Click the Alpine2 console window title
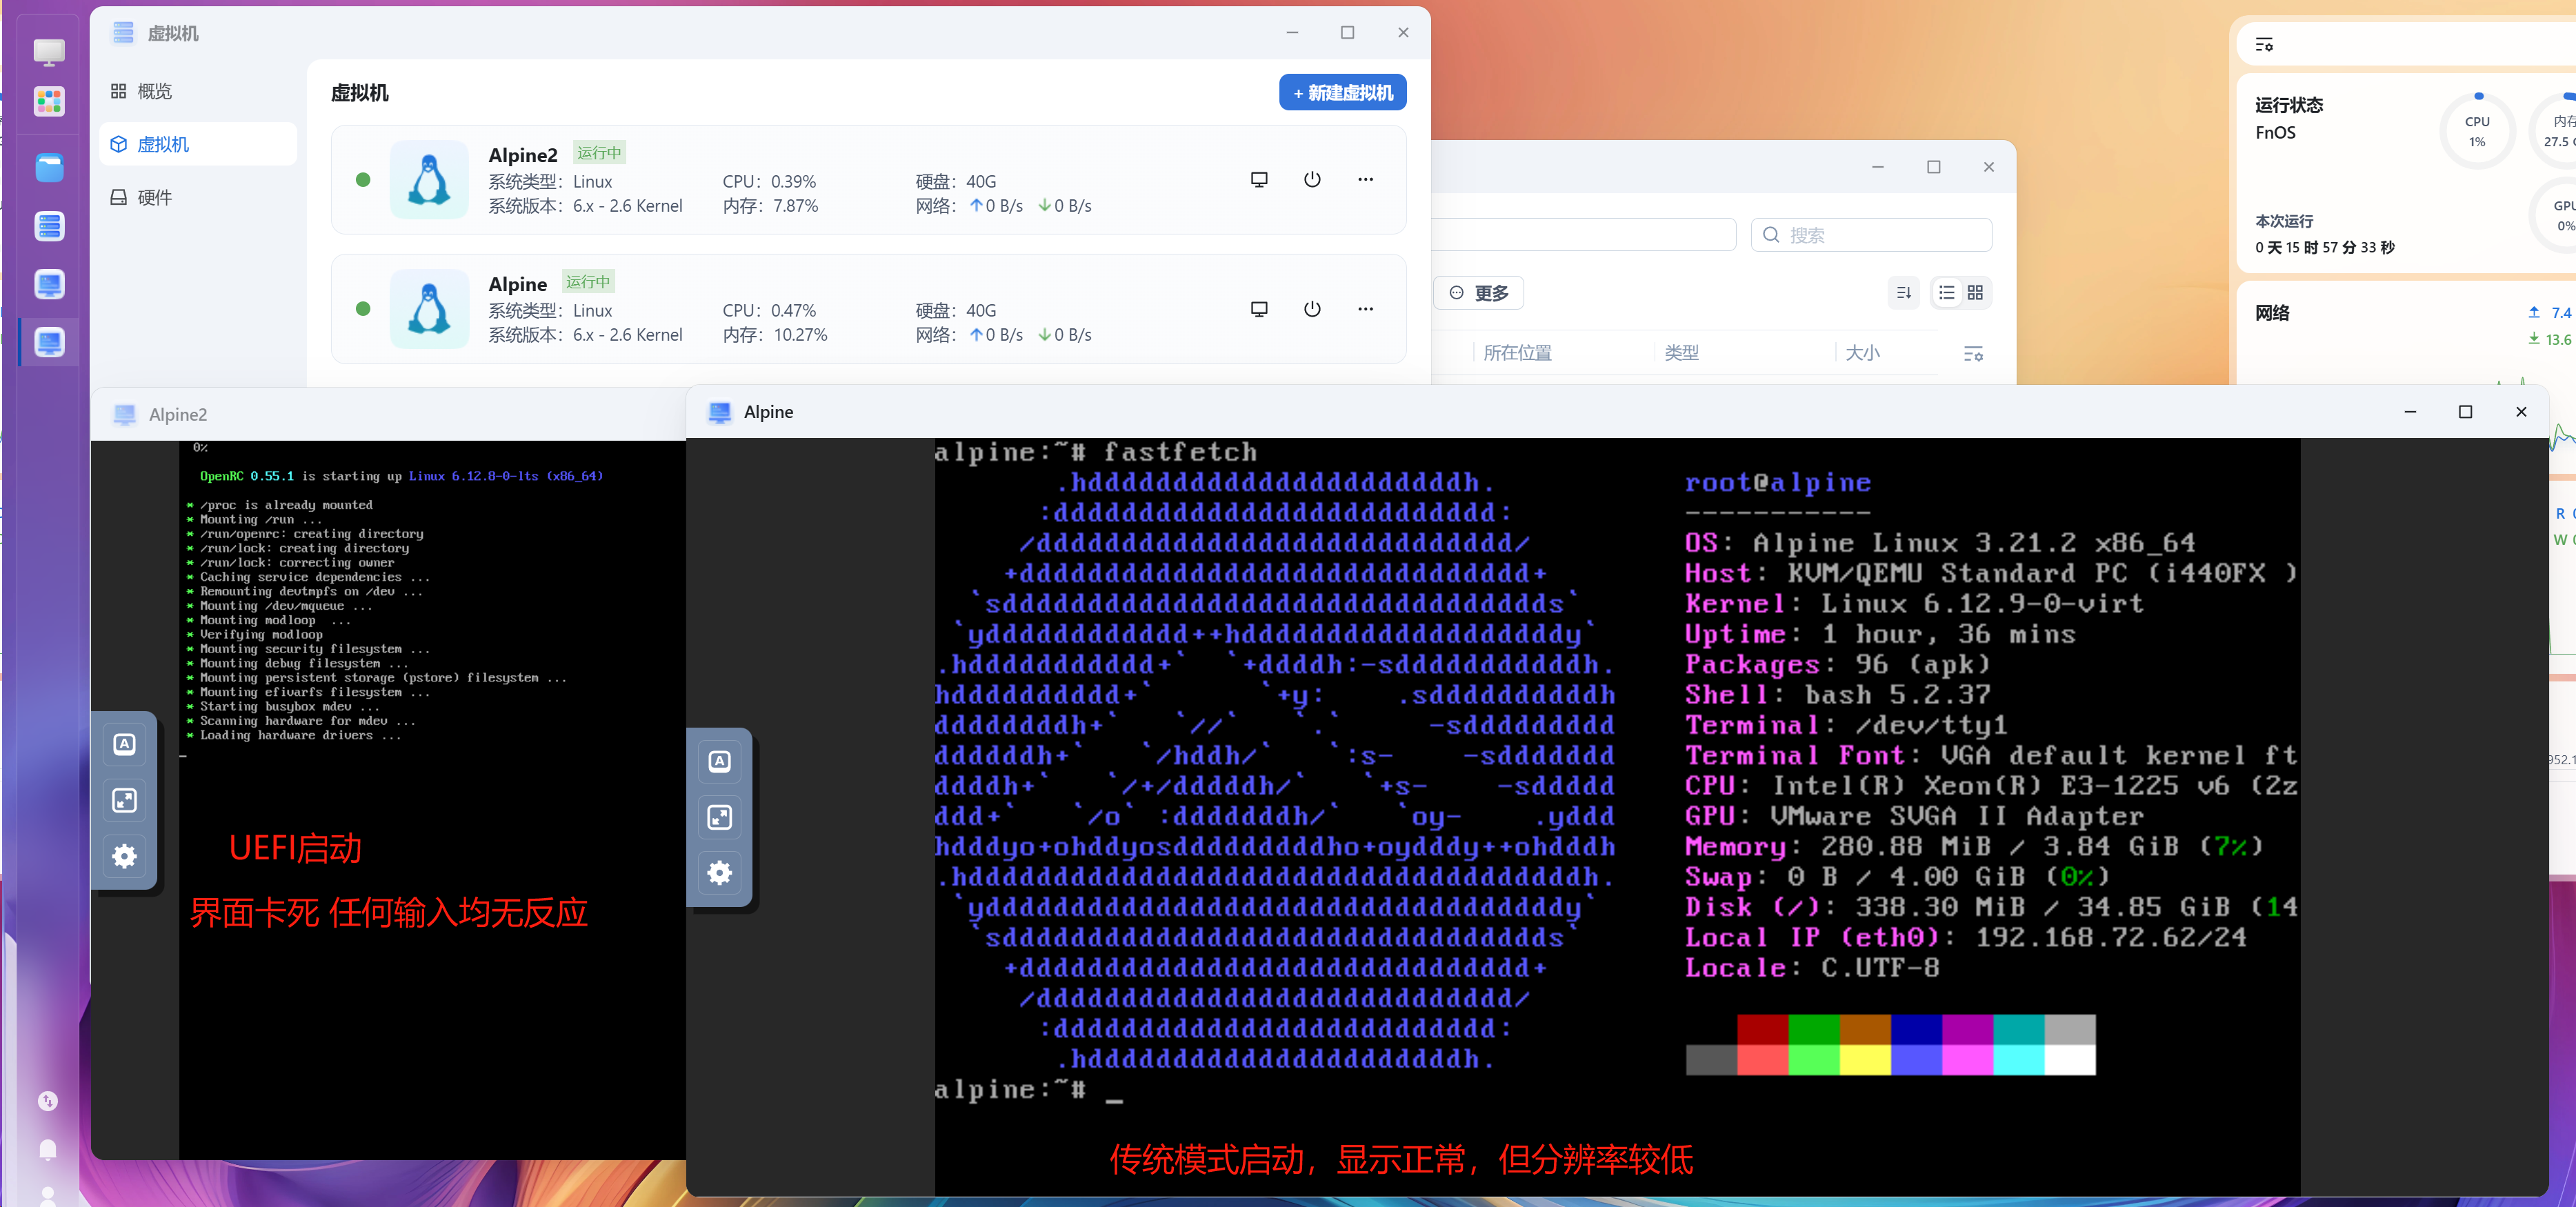Screen dimensions: 2576x1207 click(178, 414)
